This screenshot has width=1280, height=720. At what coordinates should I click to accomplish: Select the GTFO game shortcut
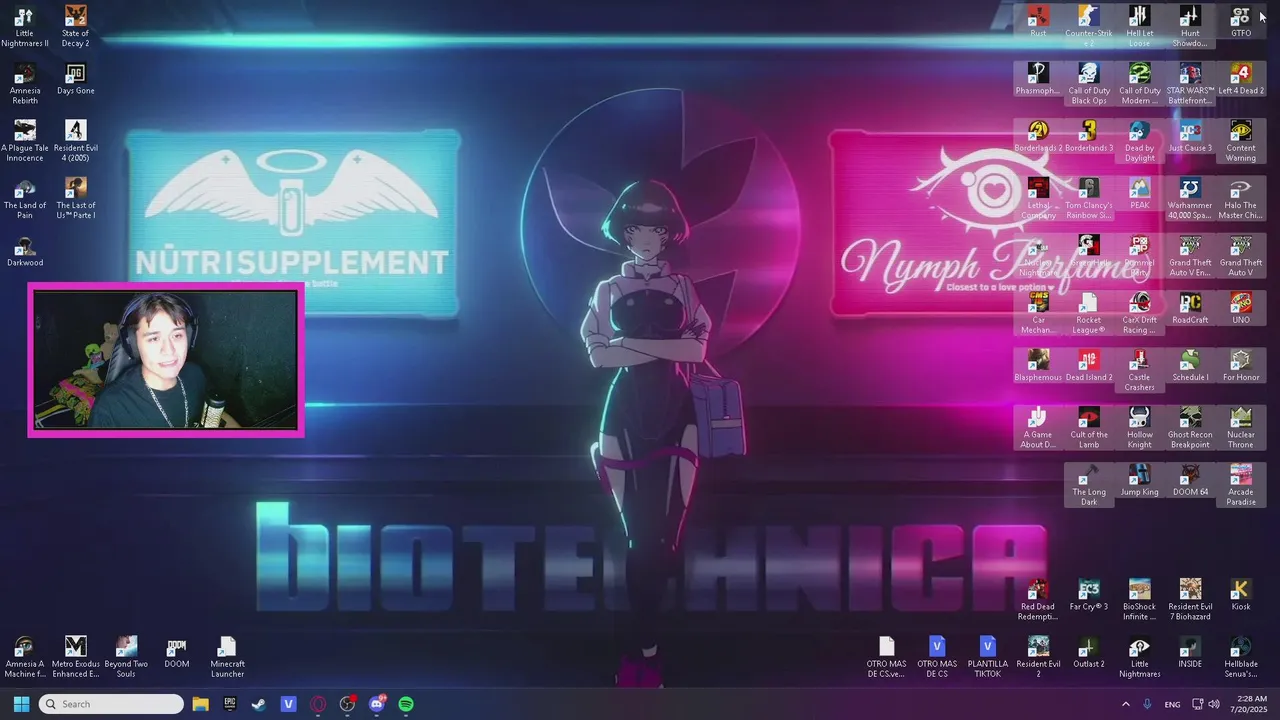click(1241, 22)
